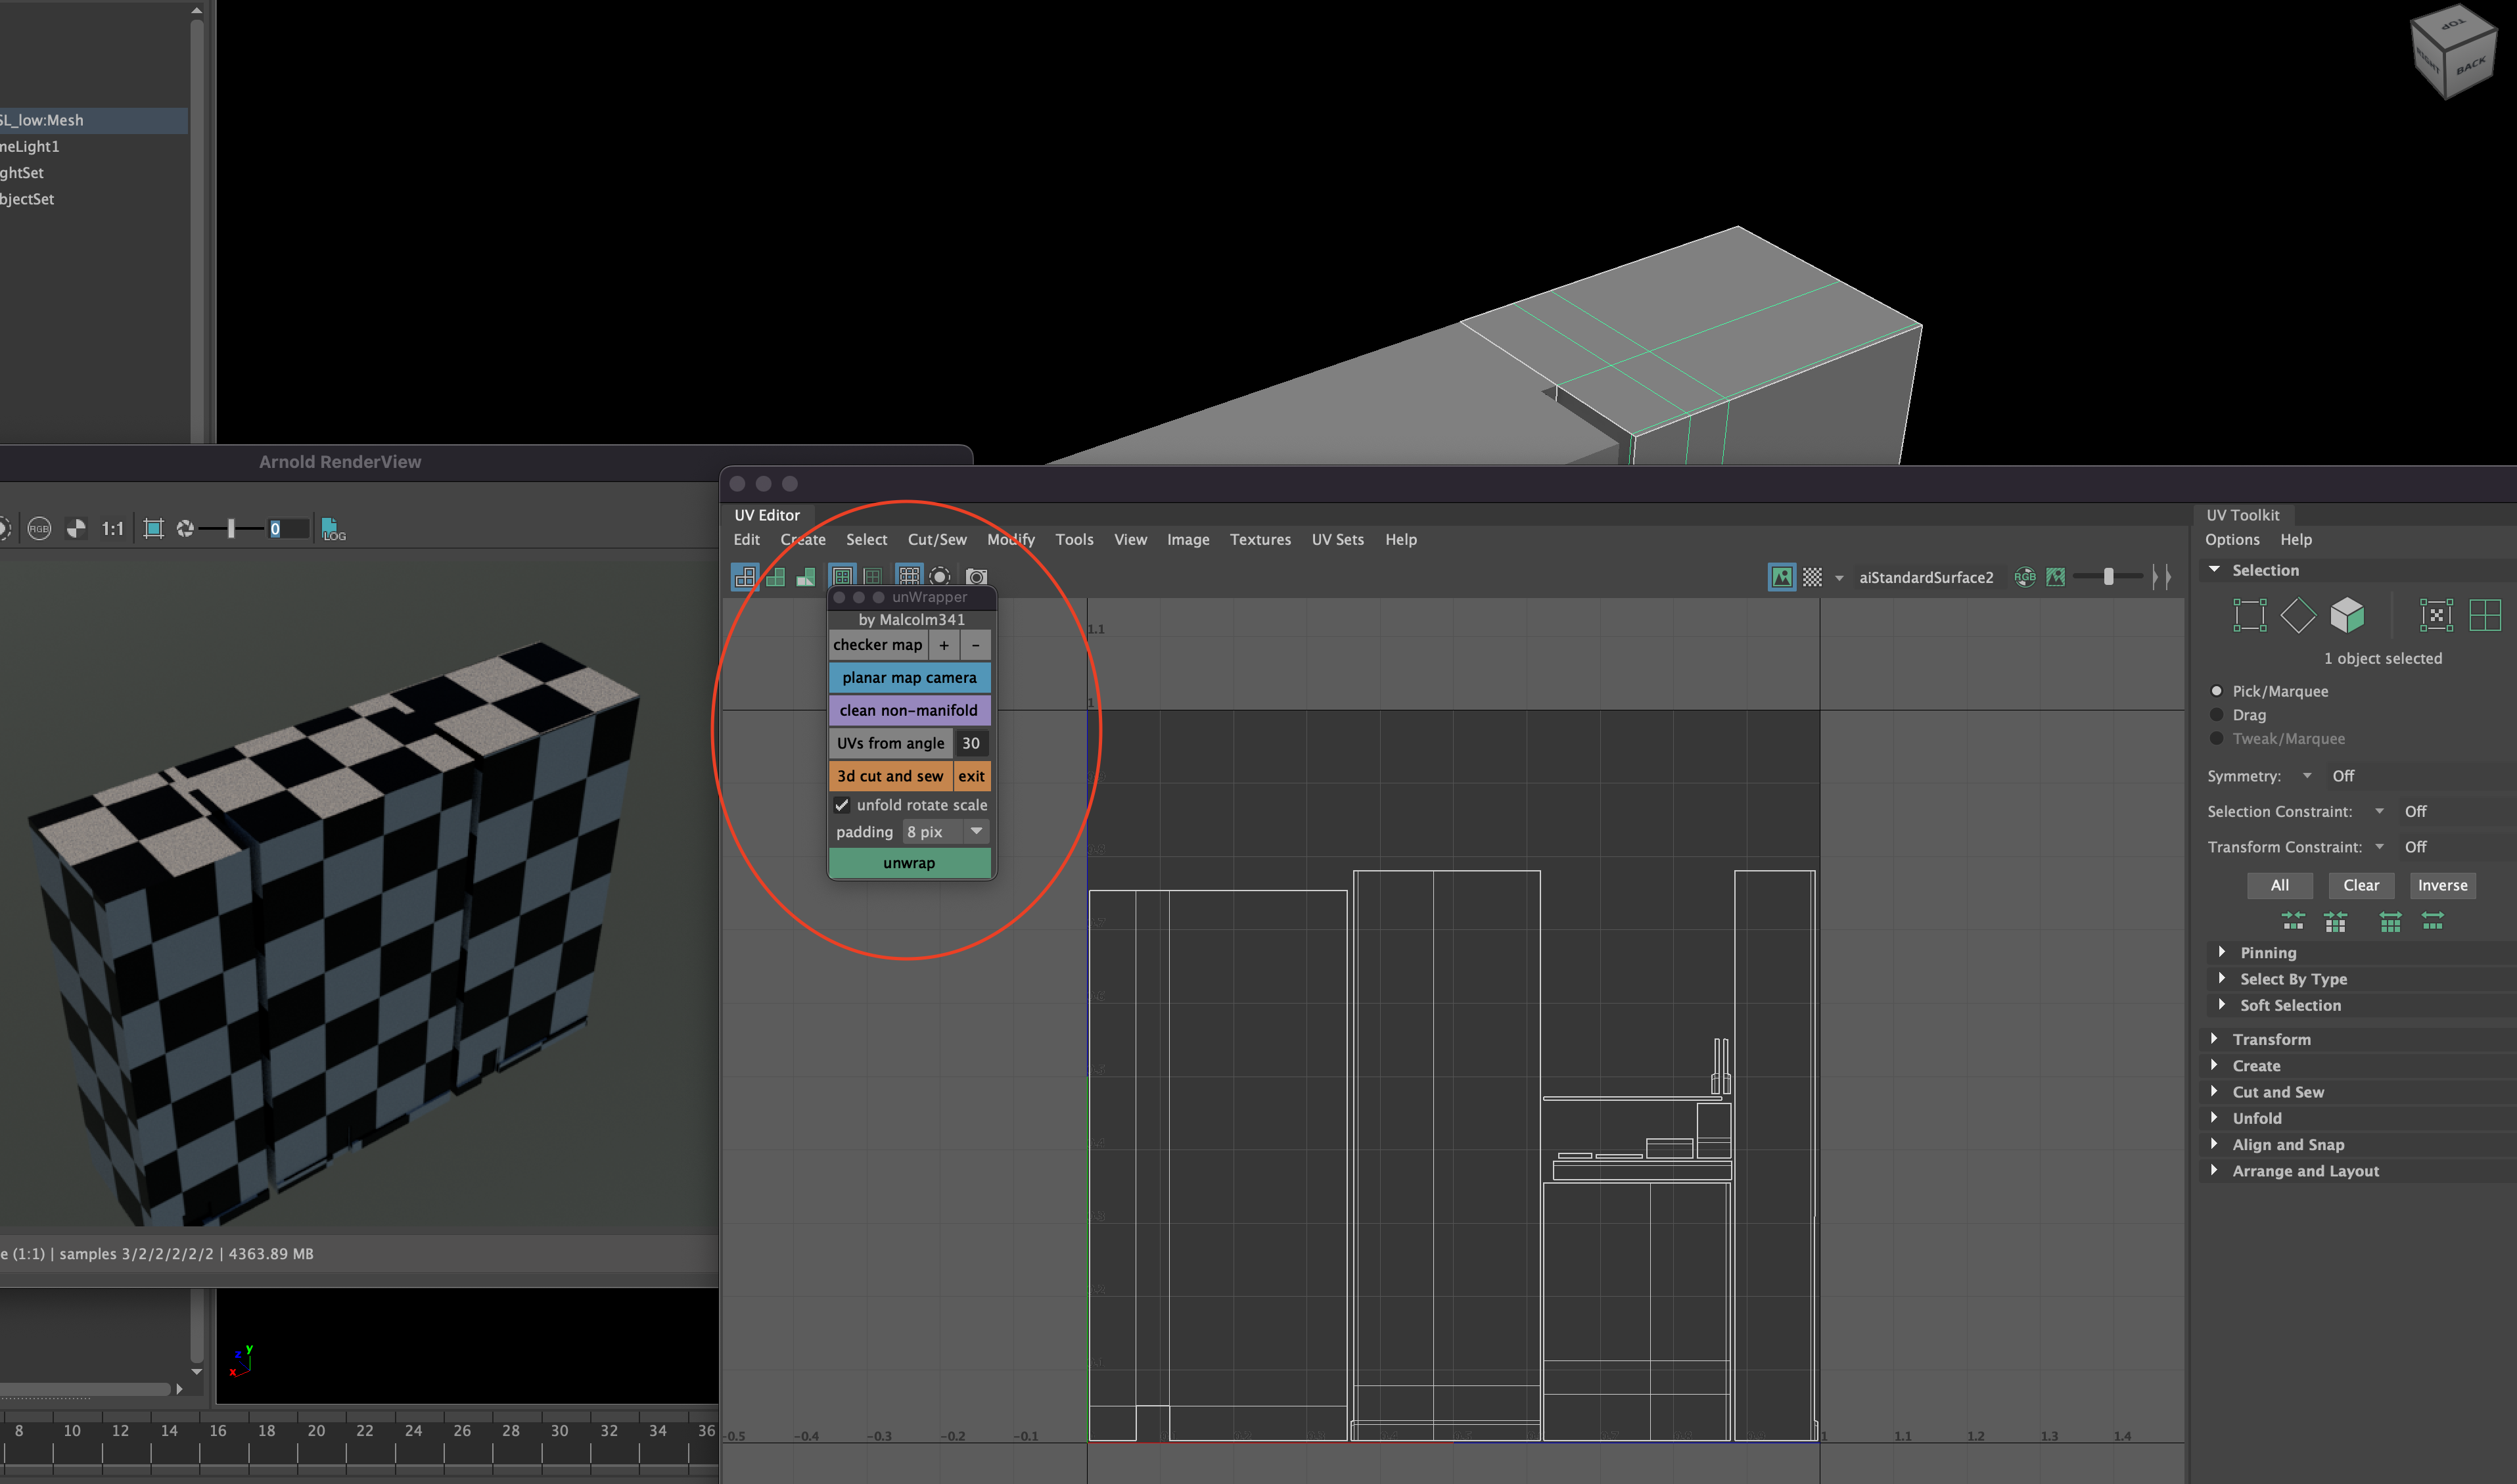Toggle UV Editor grid display icon
Viewport: 2517px width, 1484px height.
point(908,577)
